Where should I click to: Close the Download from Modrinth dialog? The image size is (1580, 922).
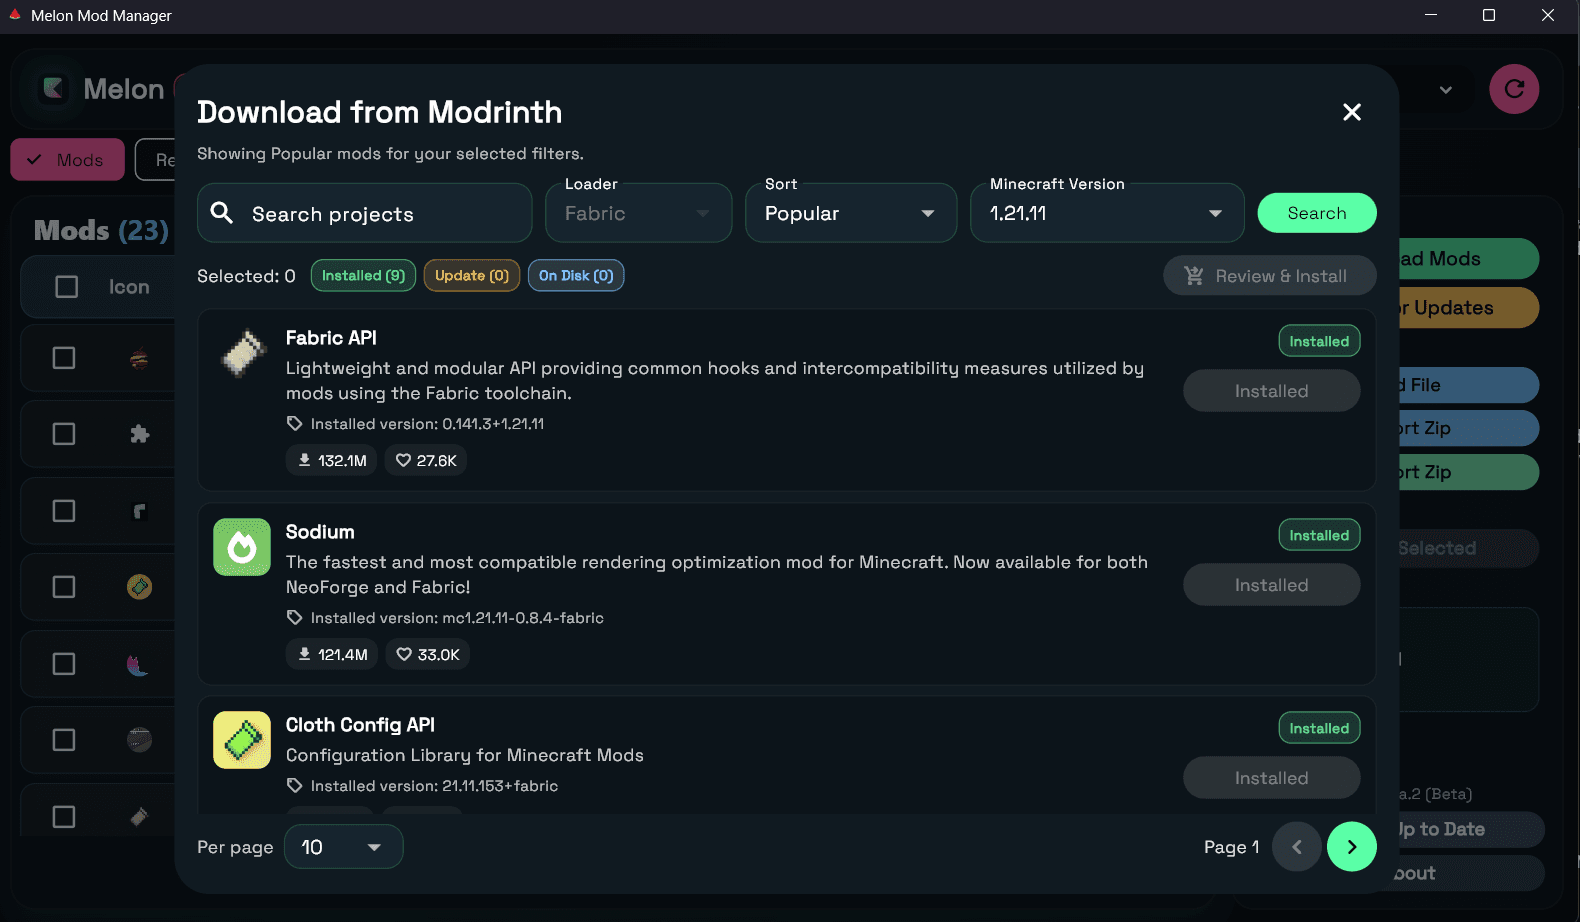click(x=1351, y=112)
